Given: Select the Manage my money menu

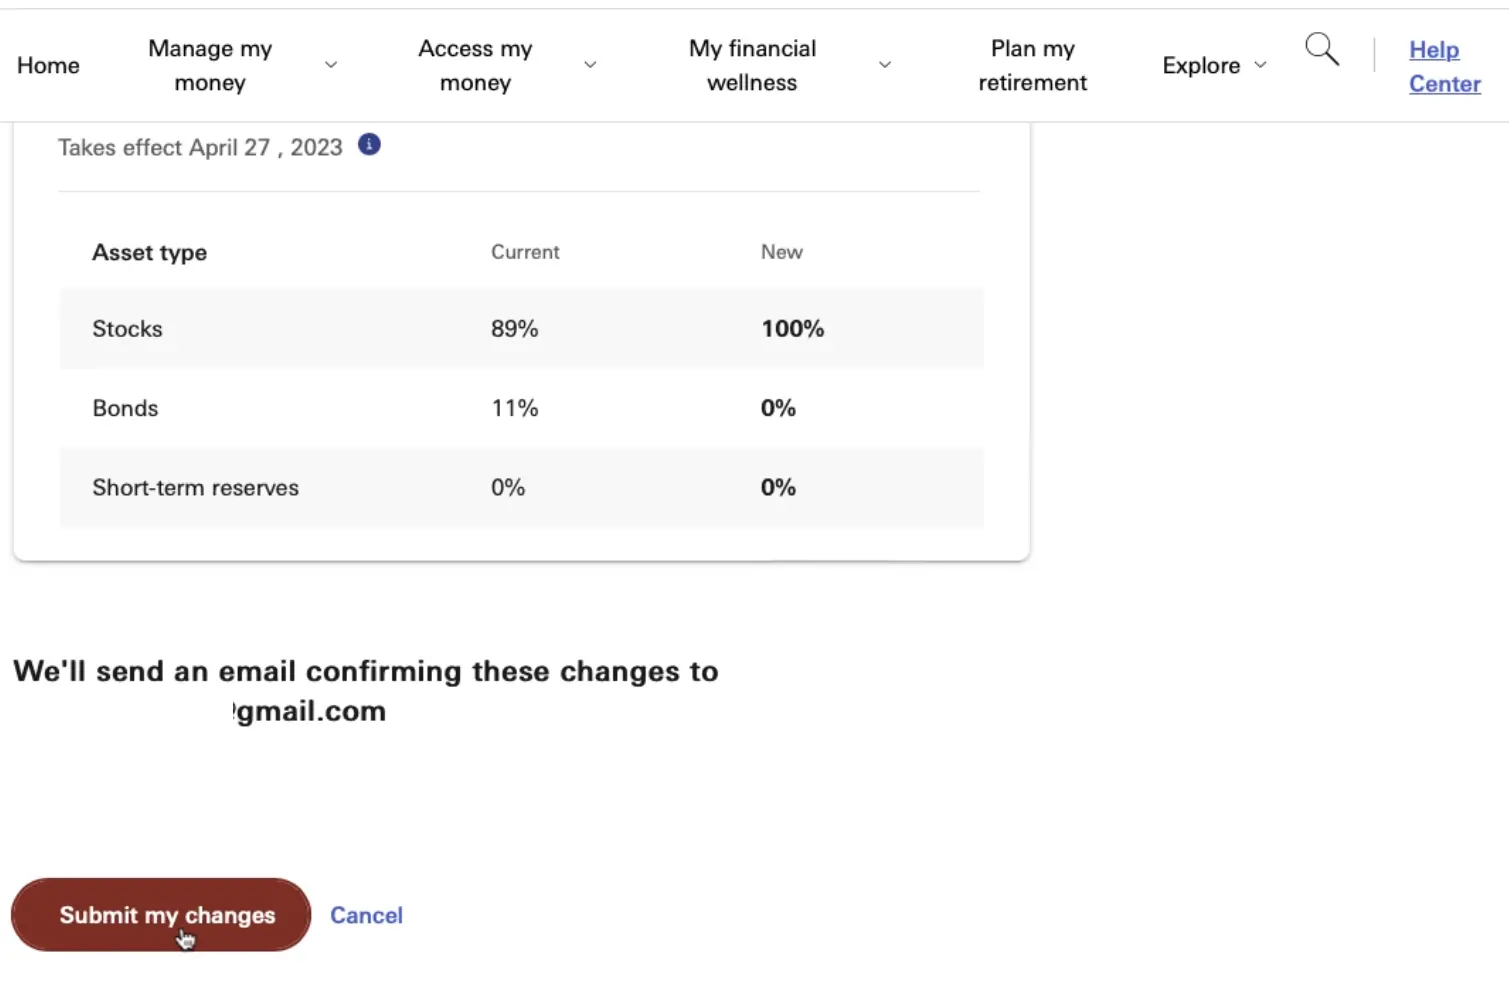Looking at the screenshot, I should pos(210,65).
